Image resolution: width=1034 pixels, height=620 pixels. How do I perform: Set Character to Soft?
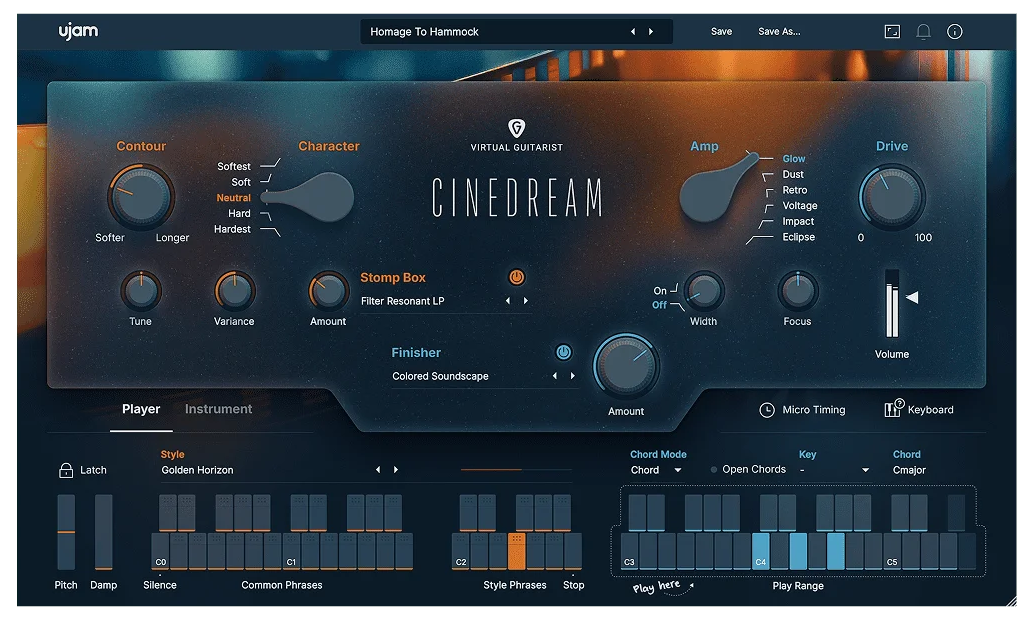pos(241,182)
